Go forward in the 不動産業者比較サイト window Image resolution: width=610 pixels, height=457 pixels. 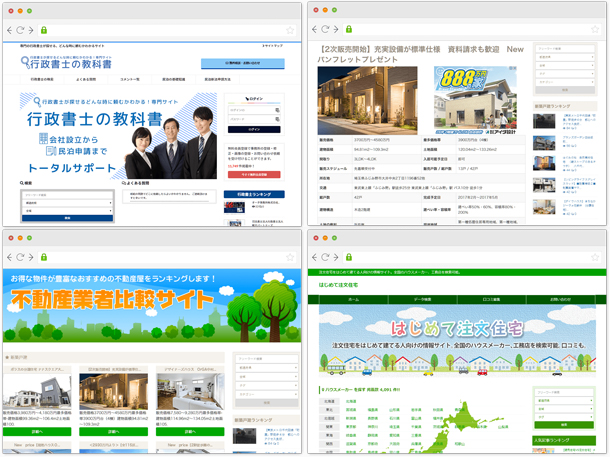31,257
